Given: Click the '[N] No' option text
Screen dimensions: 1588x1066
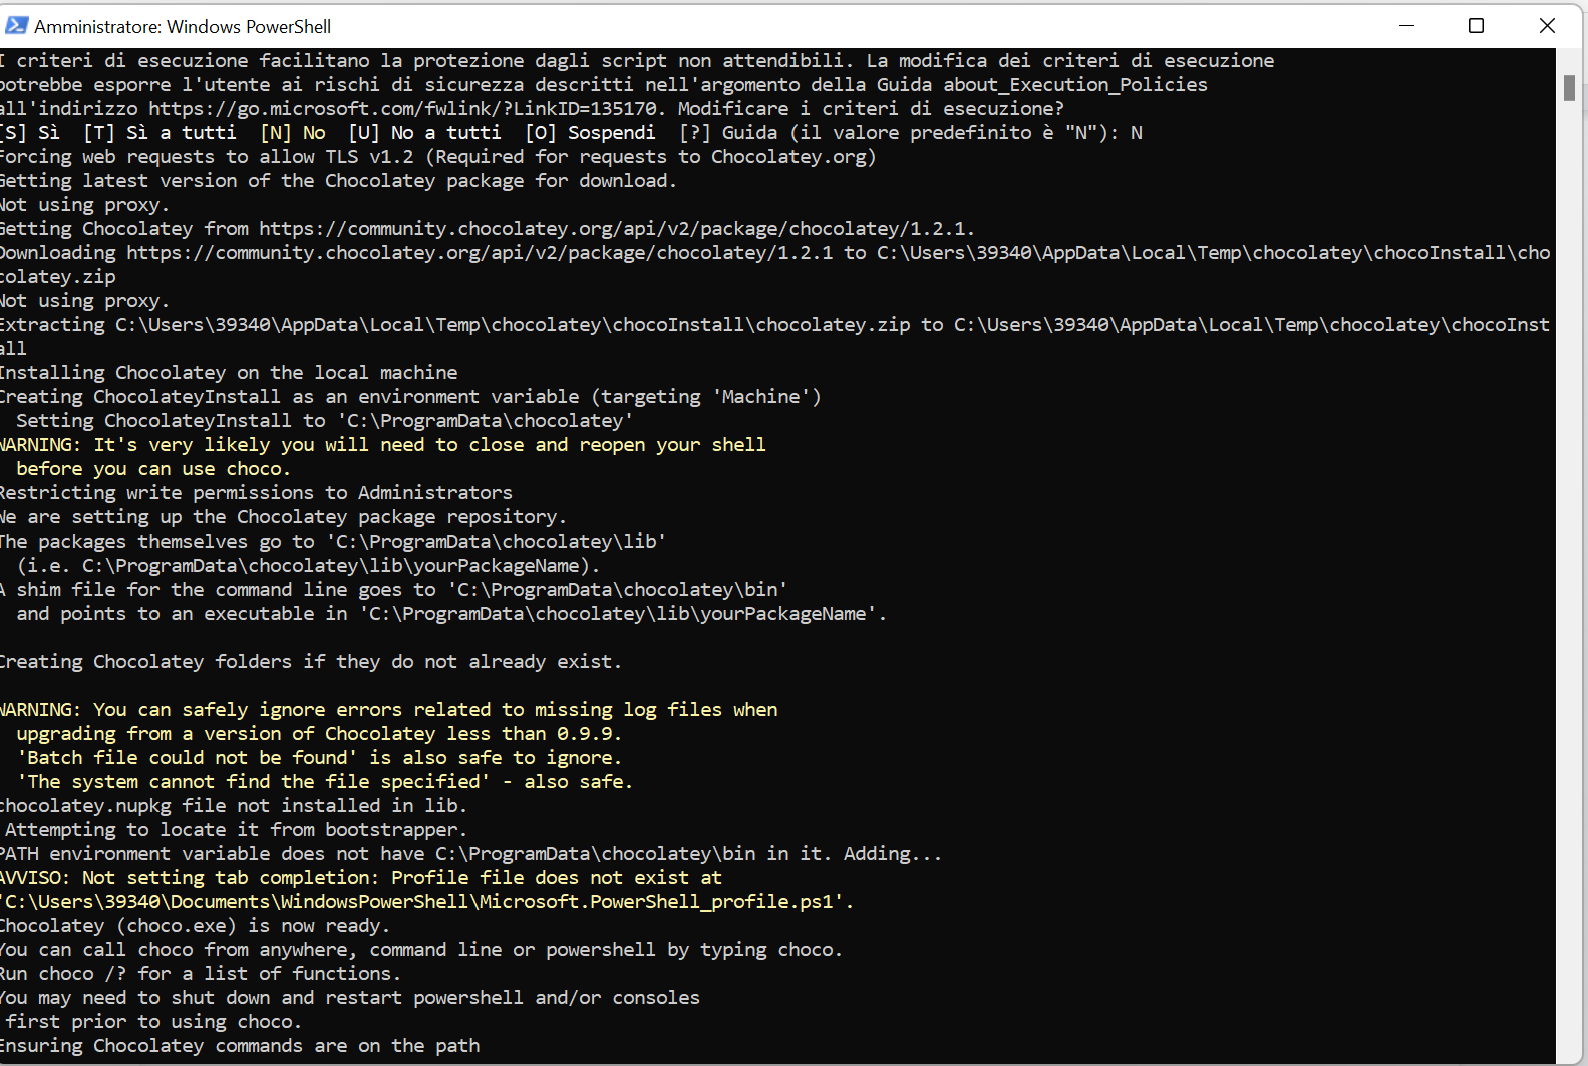Looking at the screenshot, I should pyautogui.click(x=293, y=132).
